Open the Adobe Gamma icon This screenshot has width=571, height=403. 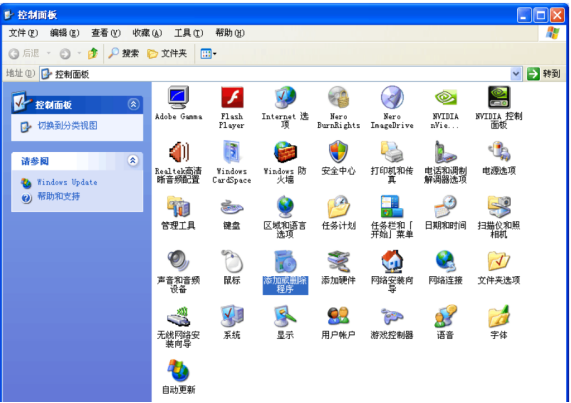point(178,98)
